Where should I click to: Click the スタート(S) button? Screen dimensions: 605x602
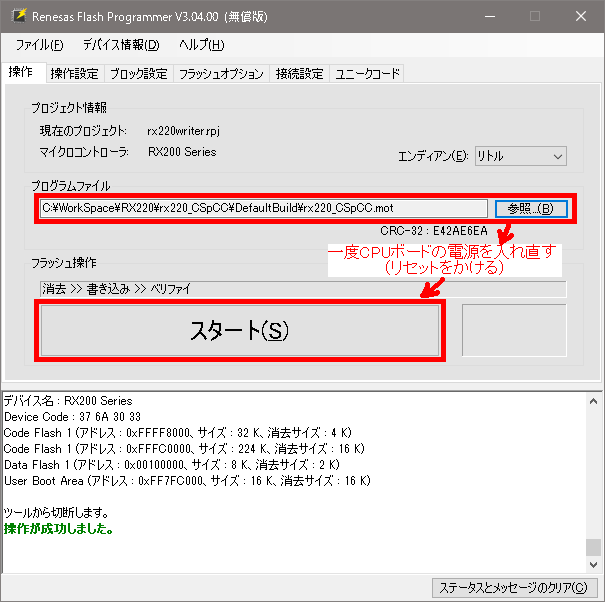tap(240, 330)
